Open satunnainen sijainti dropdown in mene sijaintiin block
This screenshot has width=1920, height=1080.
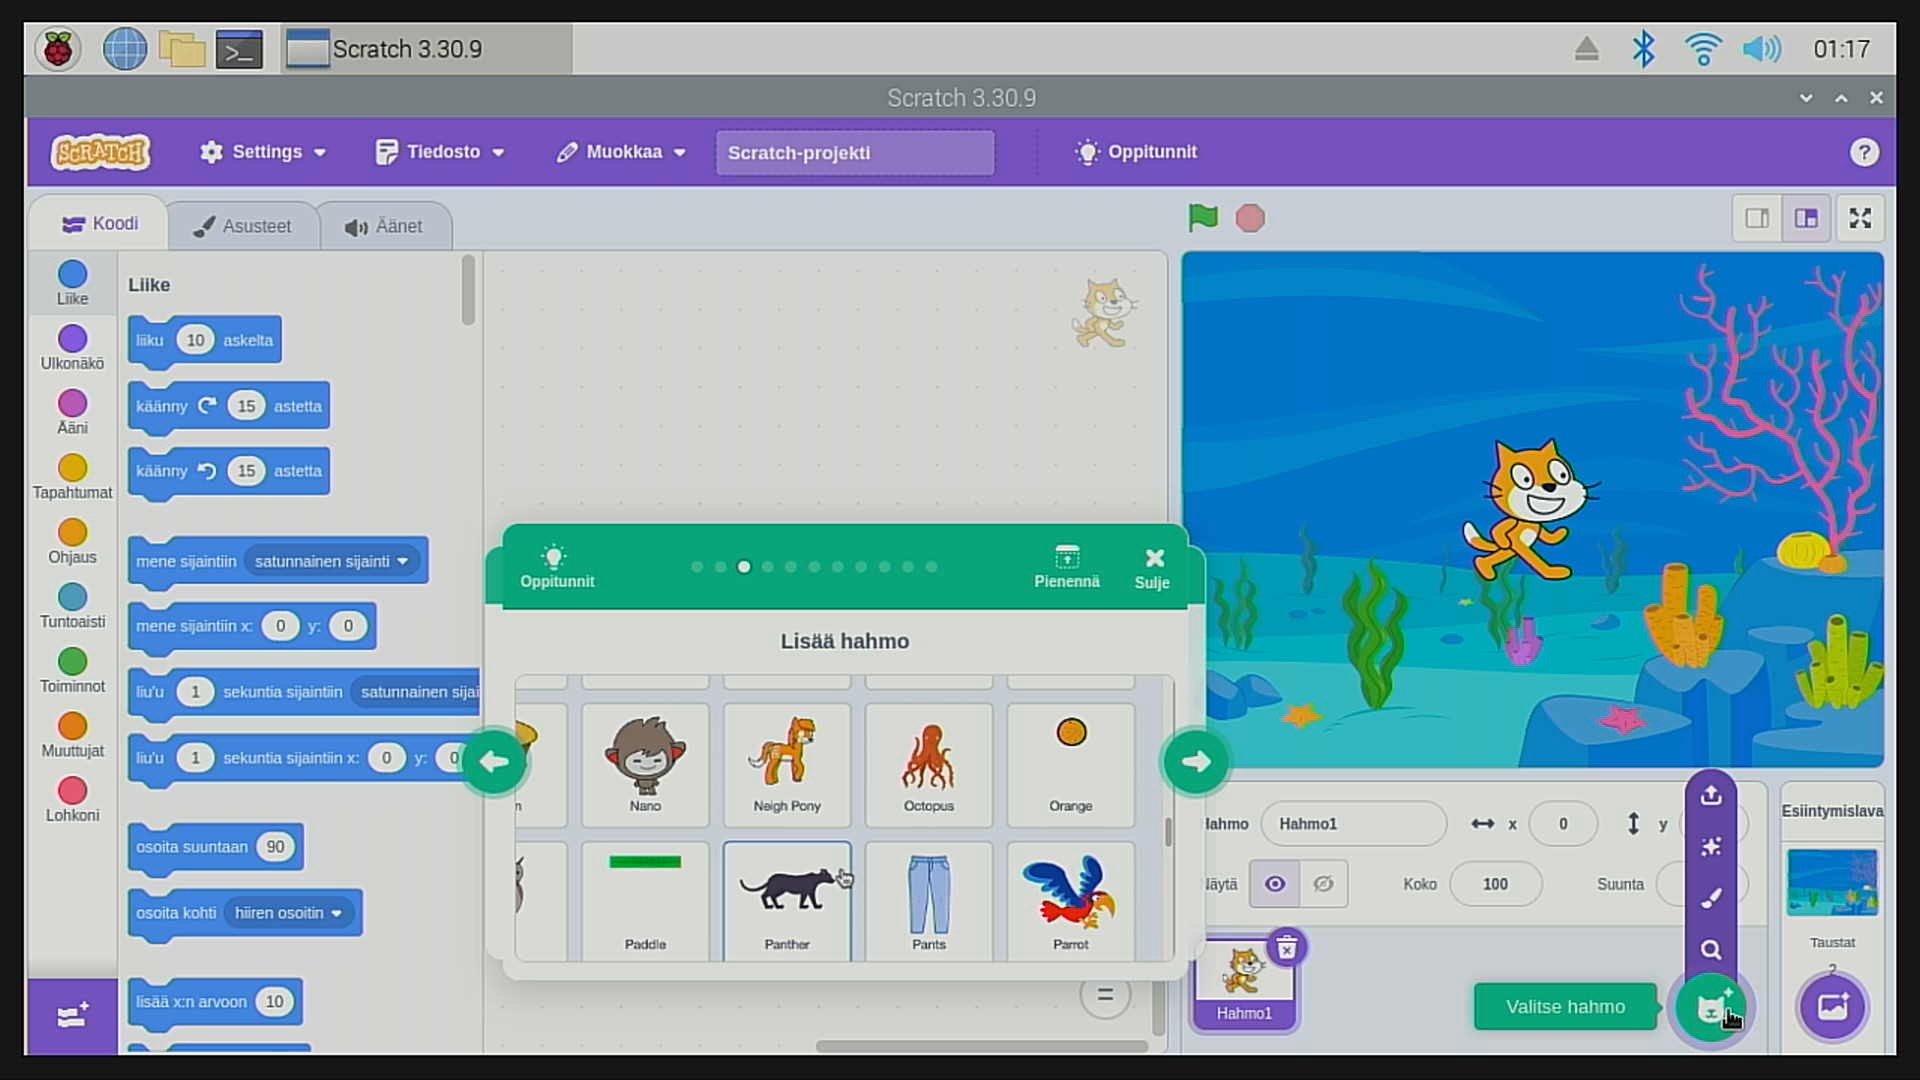coord(332,561)
